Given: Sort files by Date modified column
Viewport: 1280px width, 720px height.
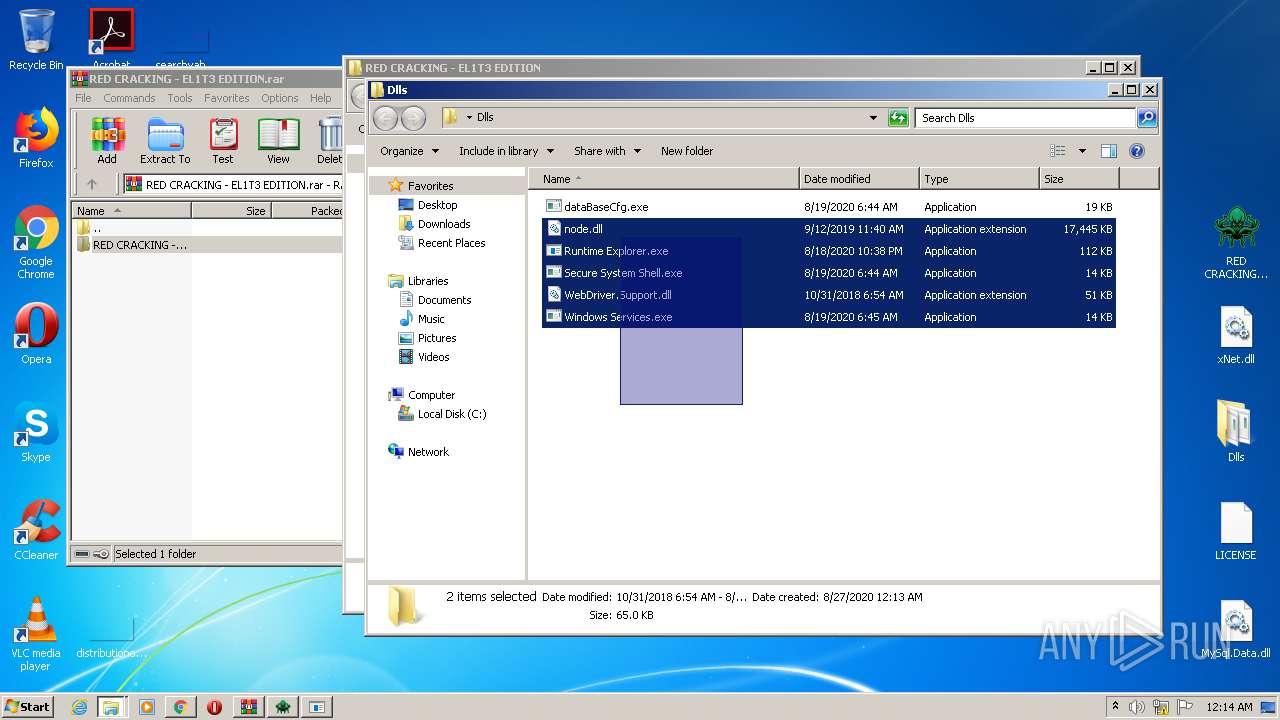Looking at the screenshot, I should [859, 179].
